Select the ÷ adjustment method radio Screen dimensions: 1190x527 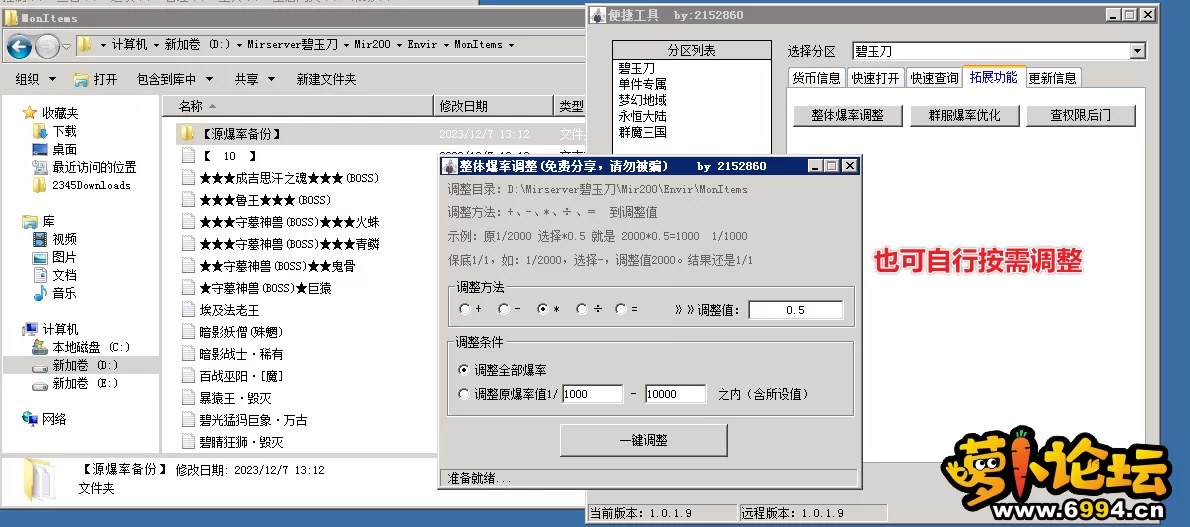(581, 309)
